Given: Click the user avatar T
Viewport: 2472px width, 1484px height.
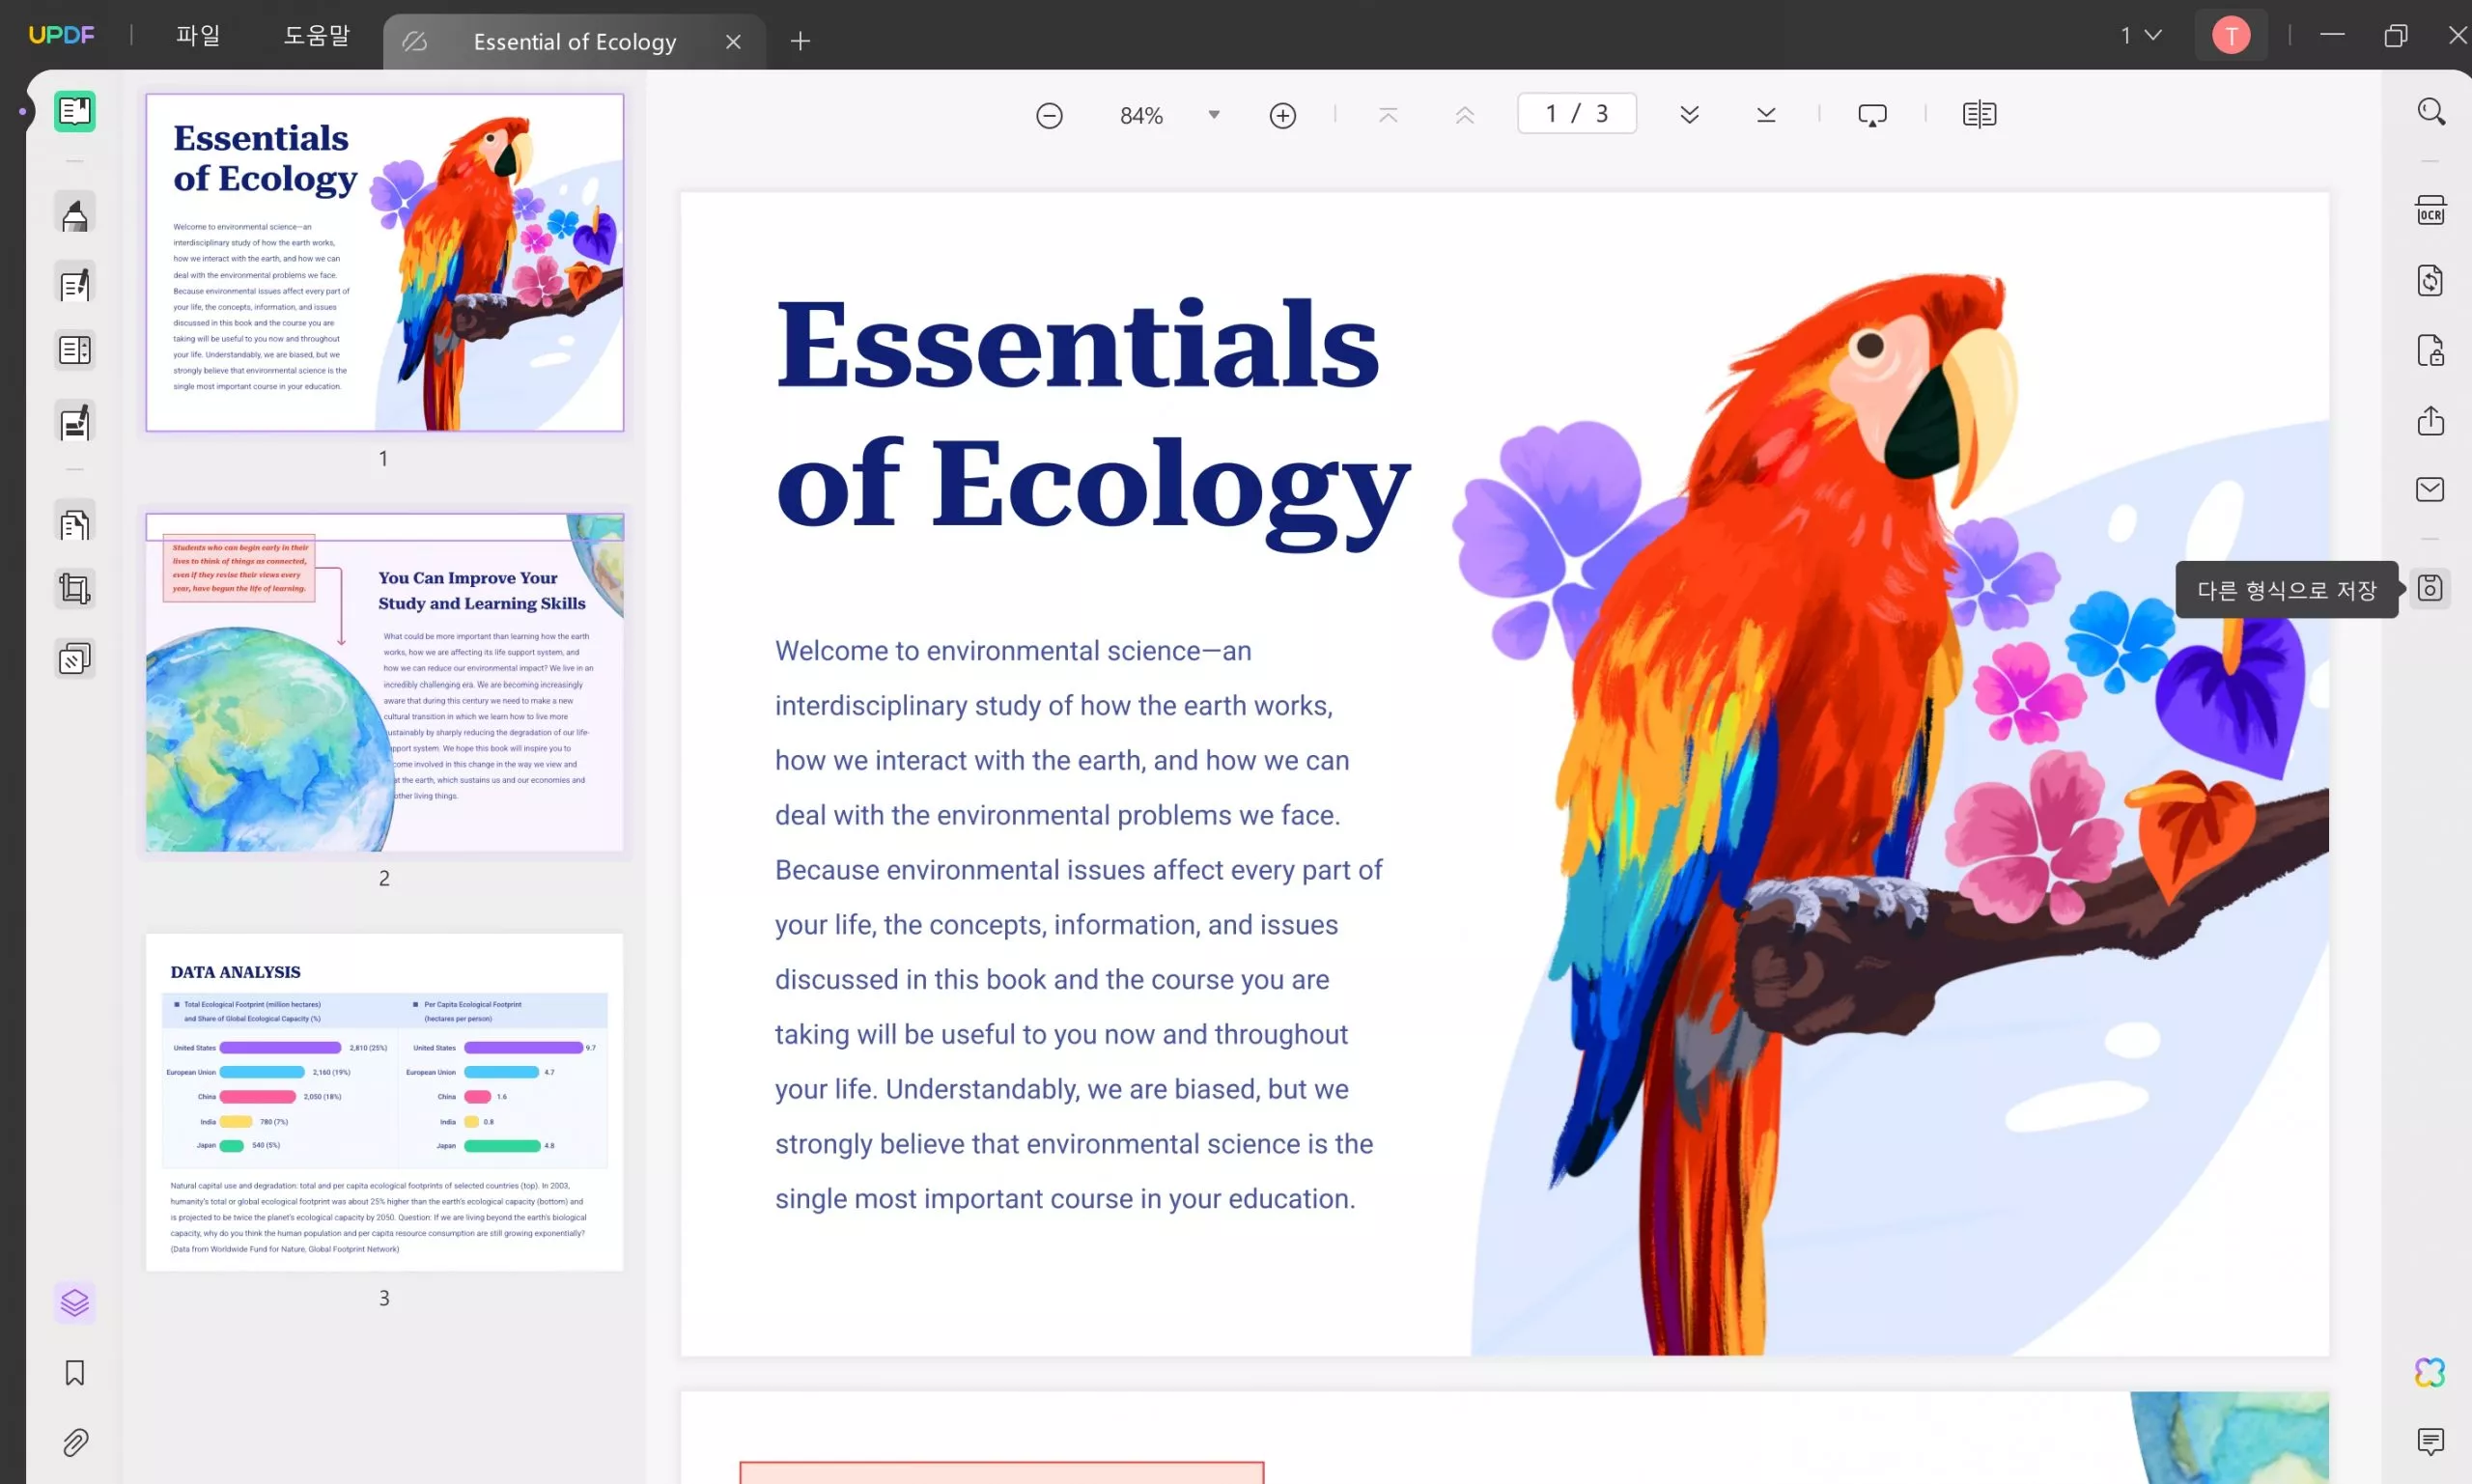Looking at the screenshot, I should pos(2231,35).
